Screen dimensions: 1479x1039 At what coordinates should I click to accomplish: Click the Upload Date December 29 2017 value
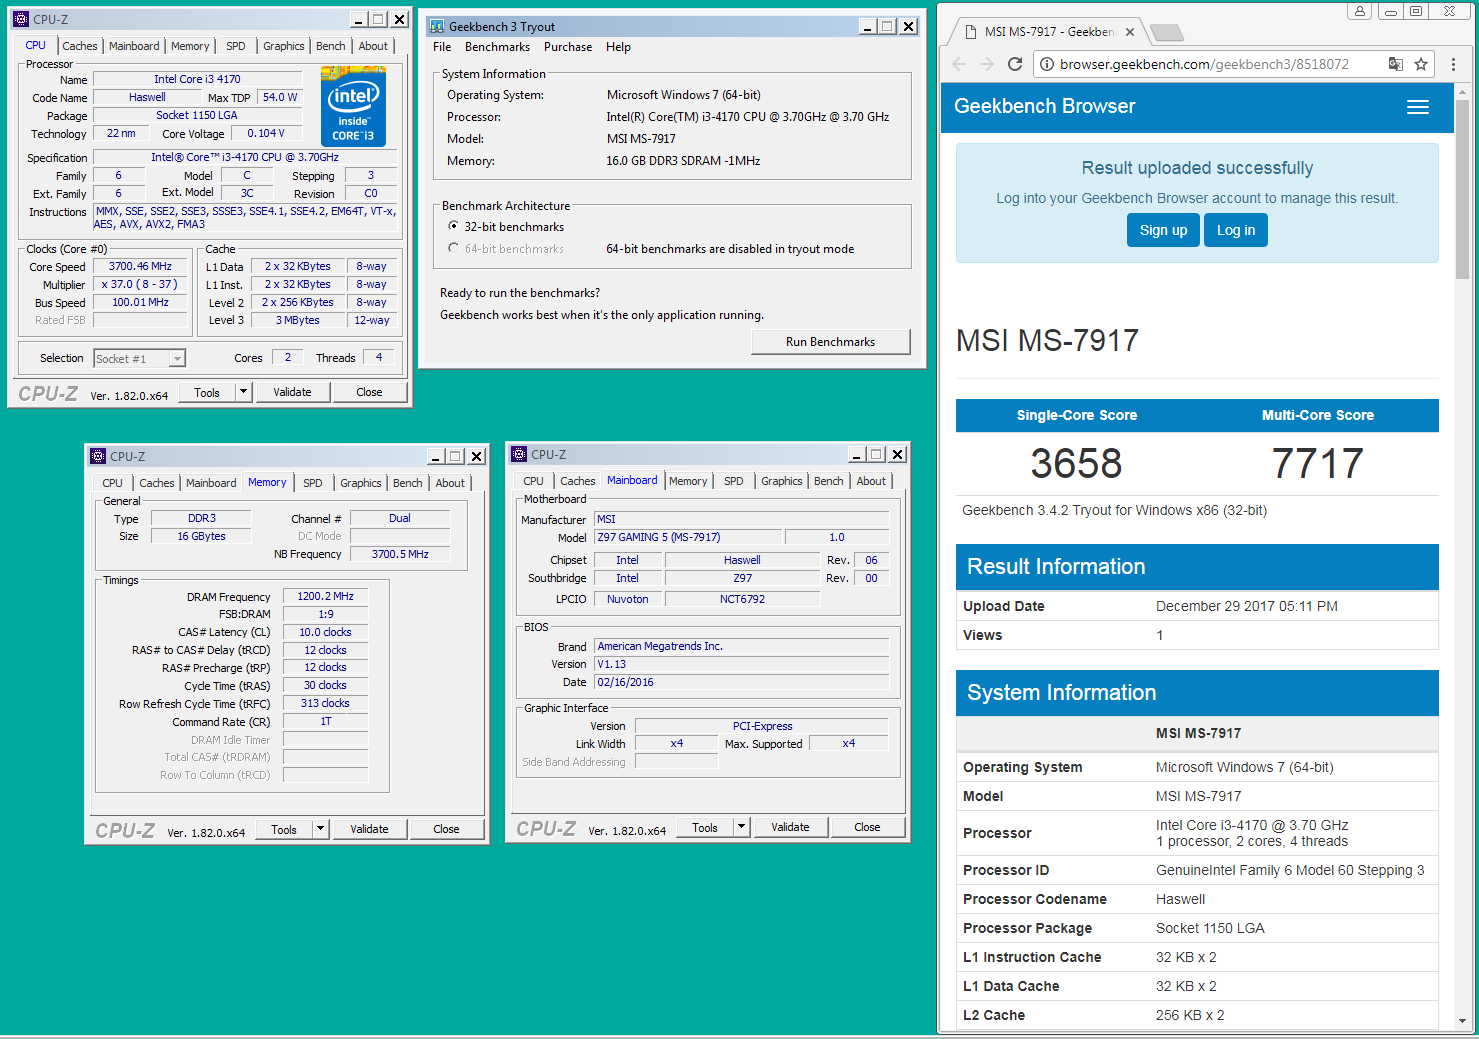click(x=1247, y=606)
